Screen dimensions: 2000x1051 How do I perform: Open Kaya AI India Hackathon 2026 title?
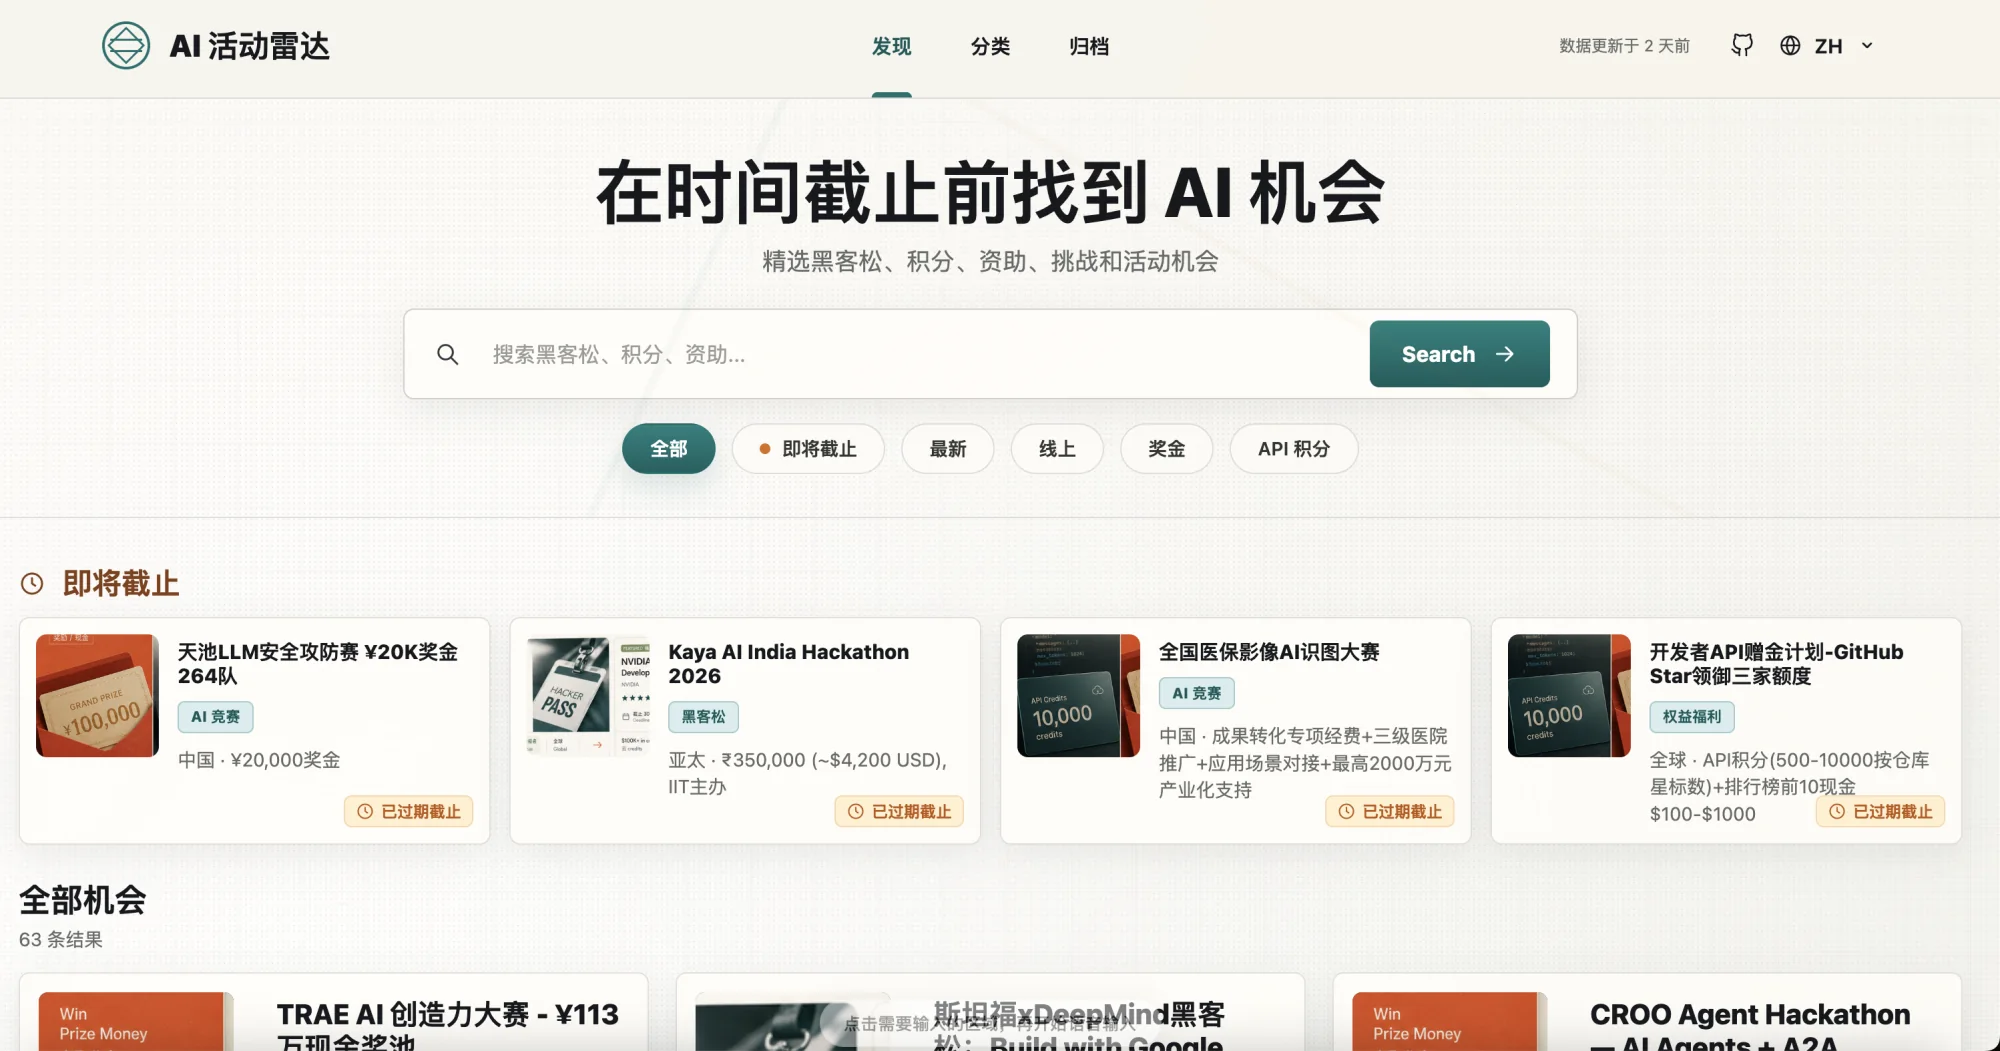(x=789, y=664)
